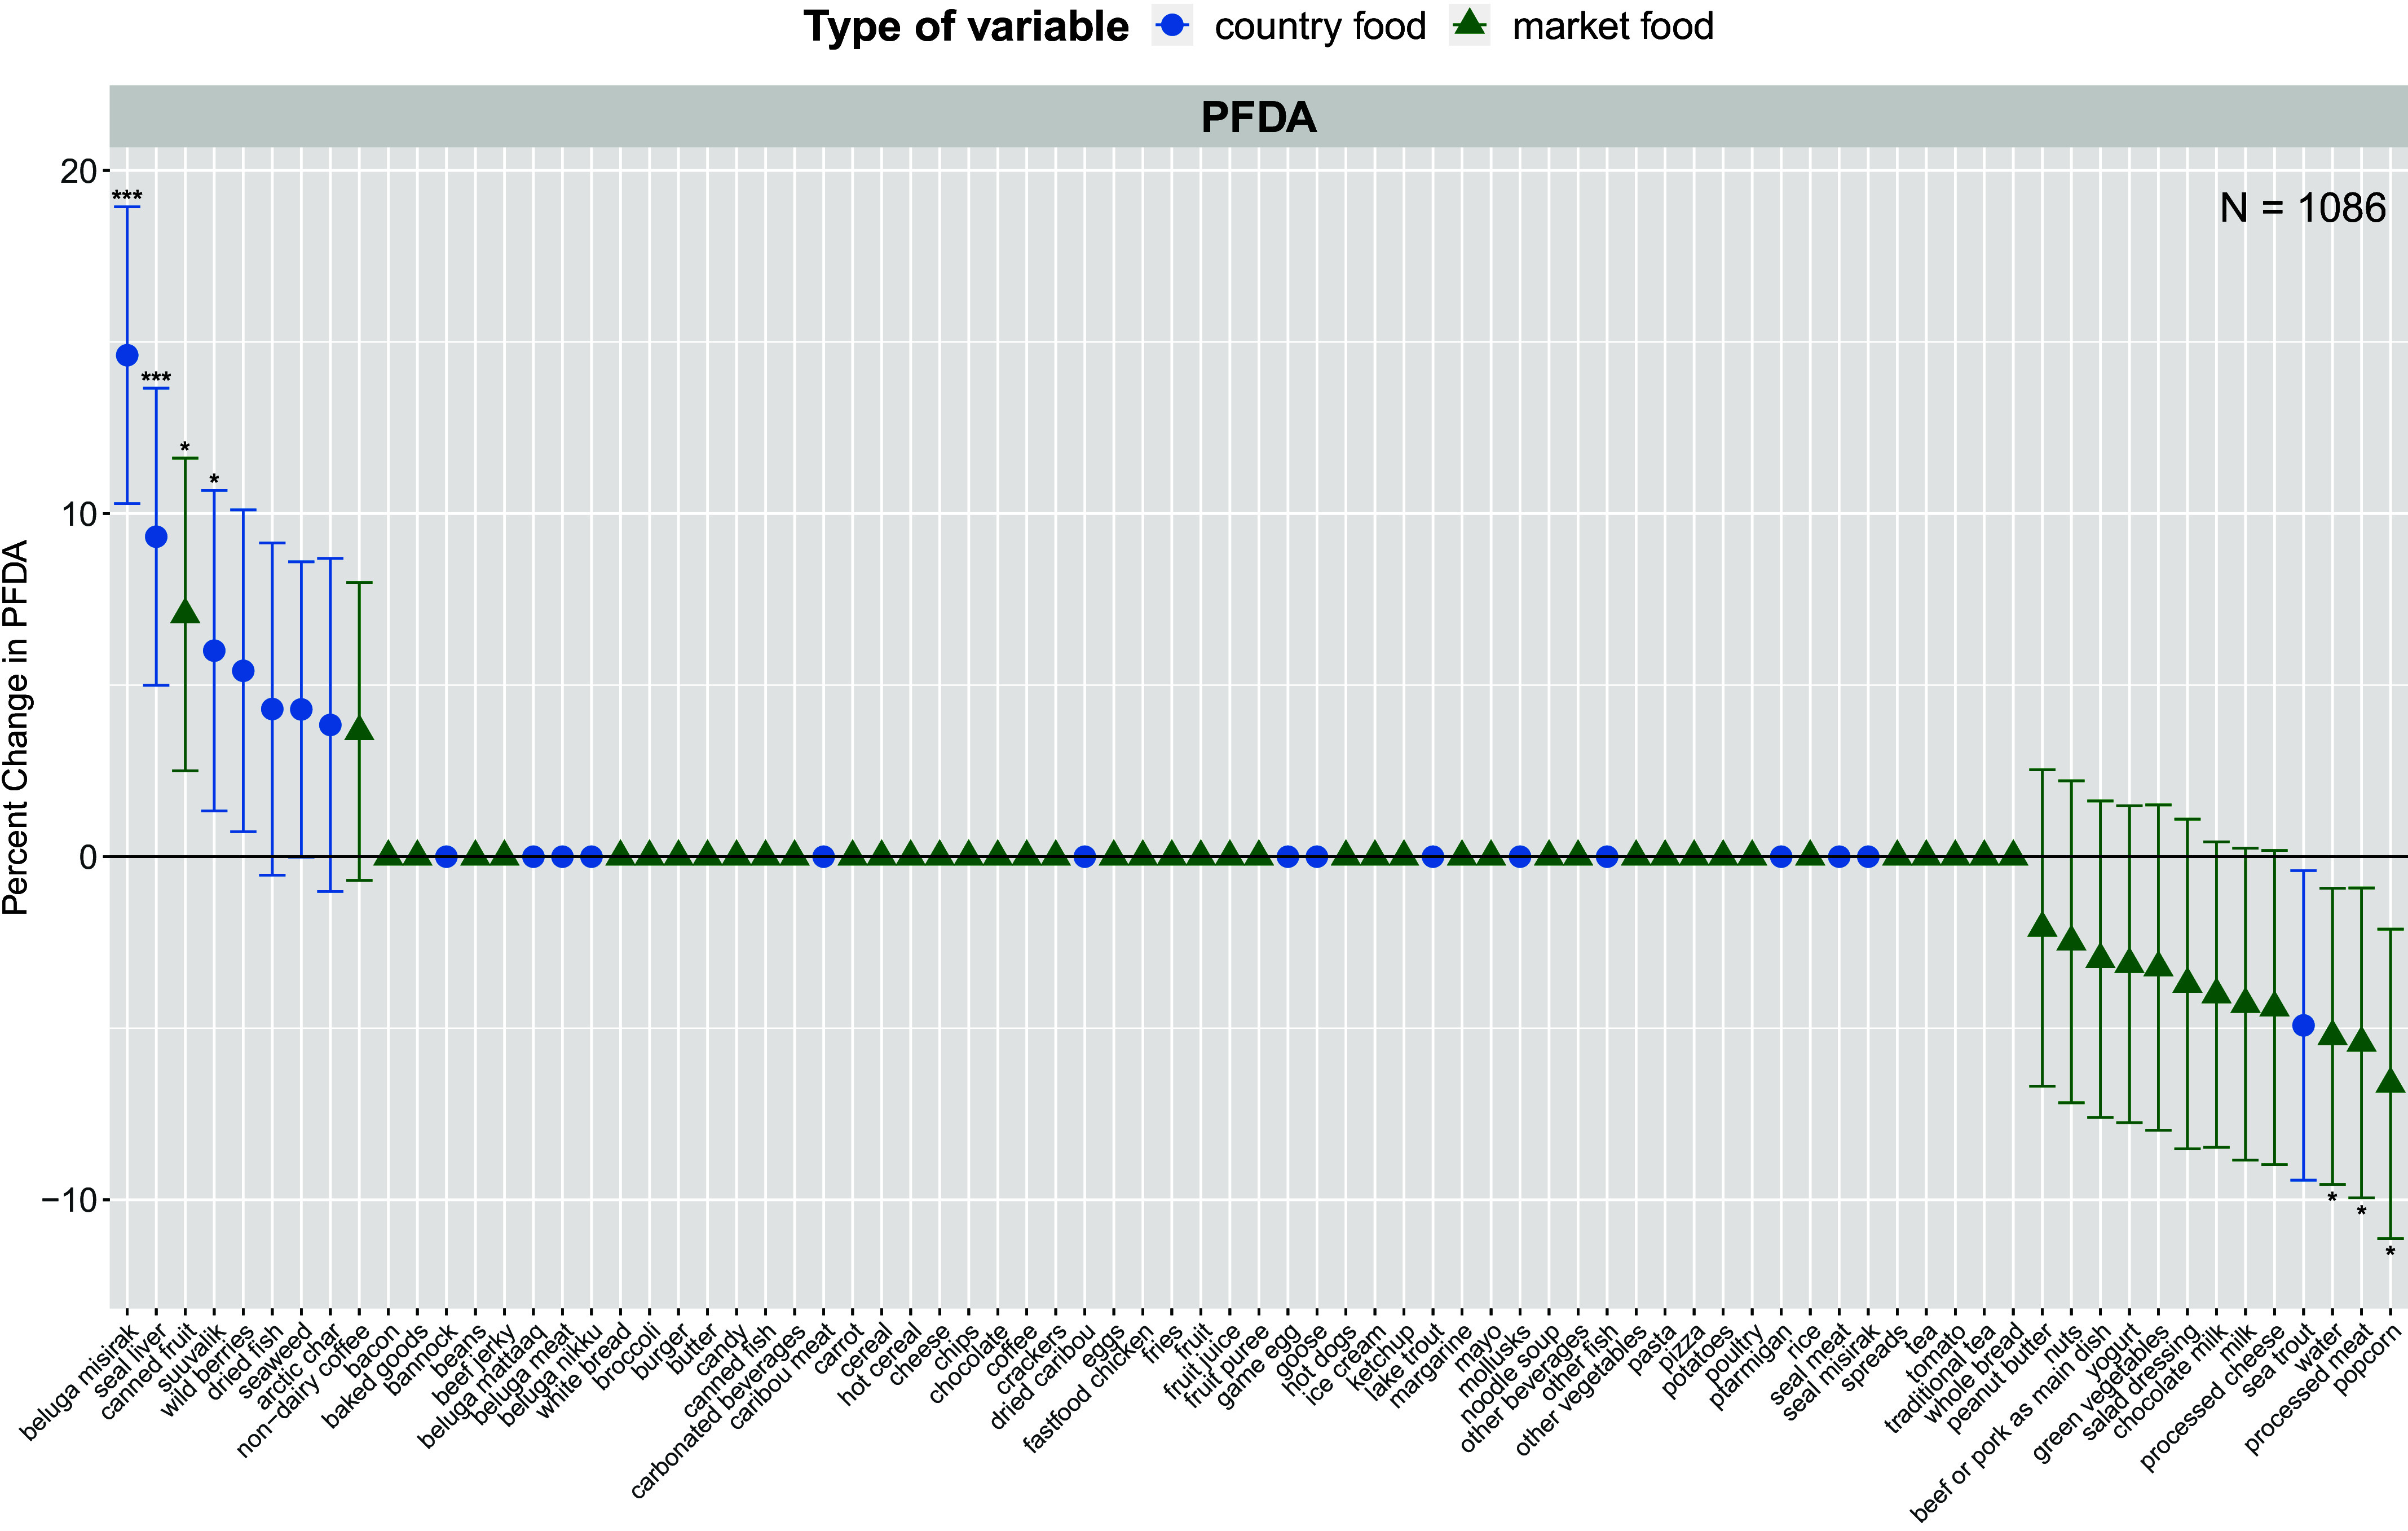
Task: Click the x-axis label 'other beverages'
Action: click(x=1524, y=1388)
